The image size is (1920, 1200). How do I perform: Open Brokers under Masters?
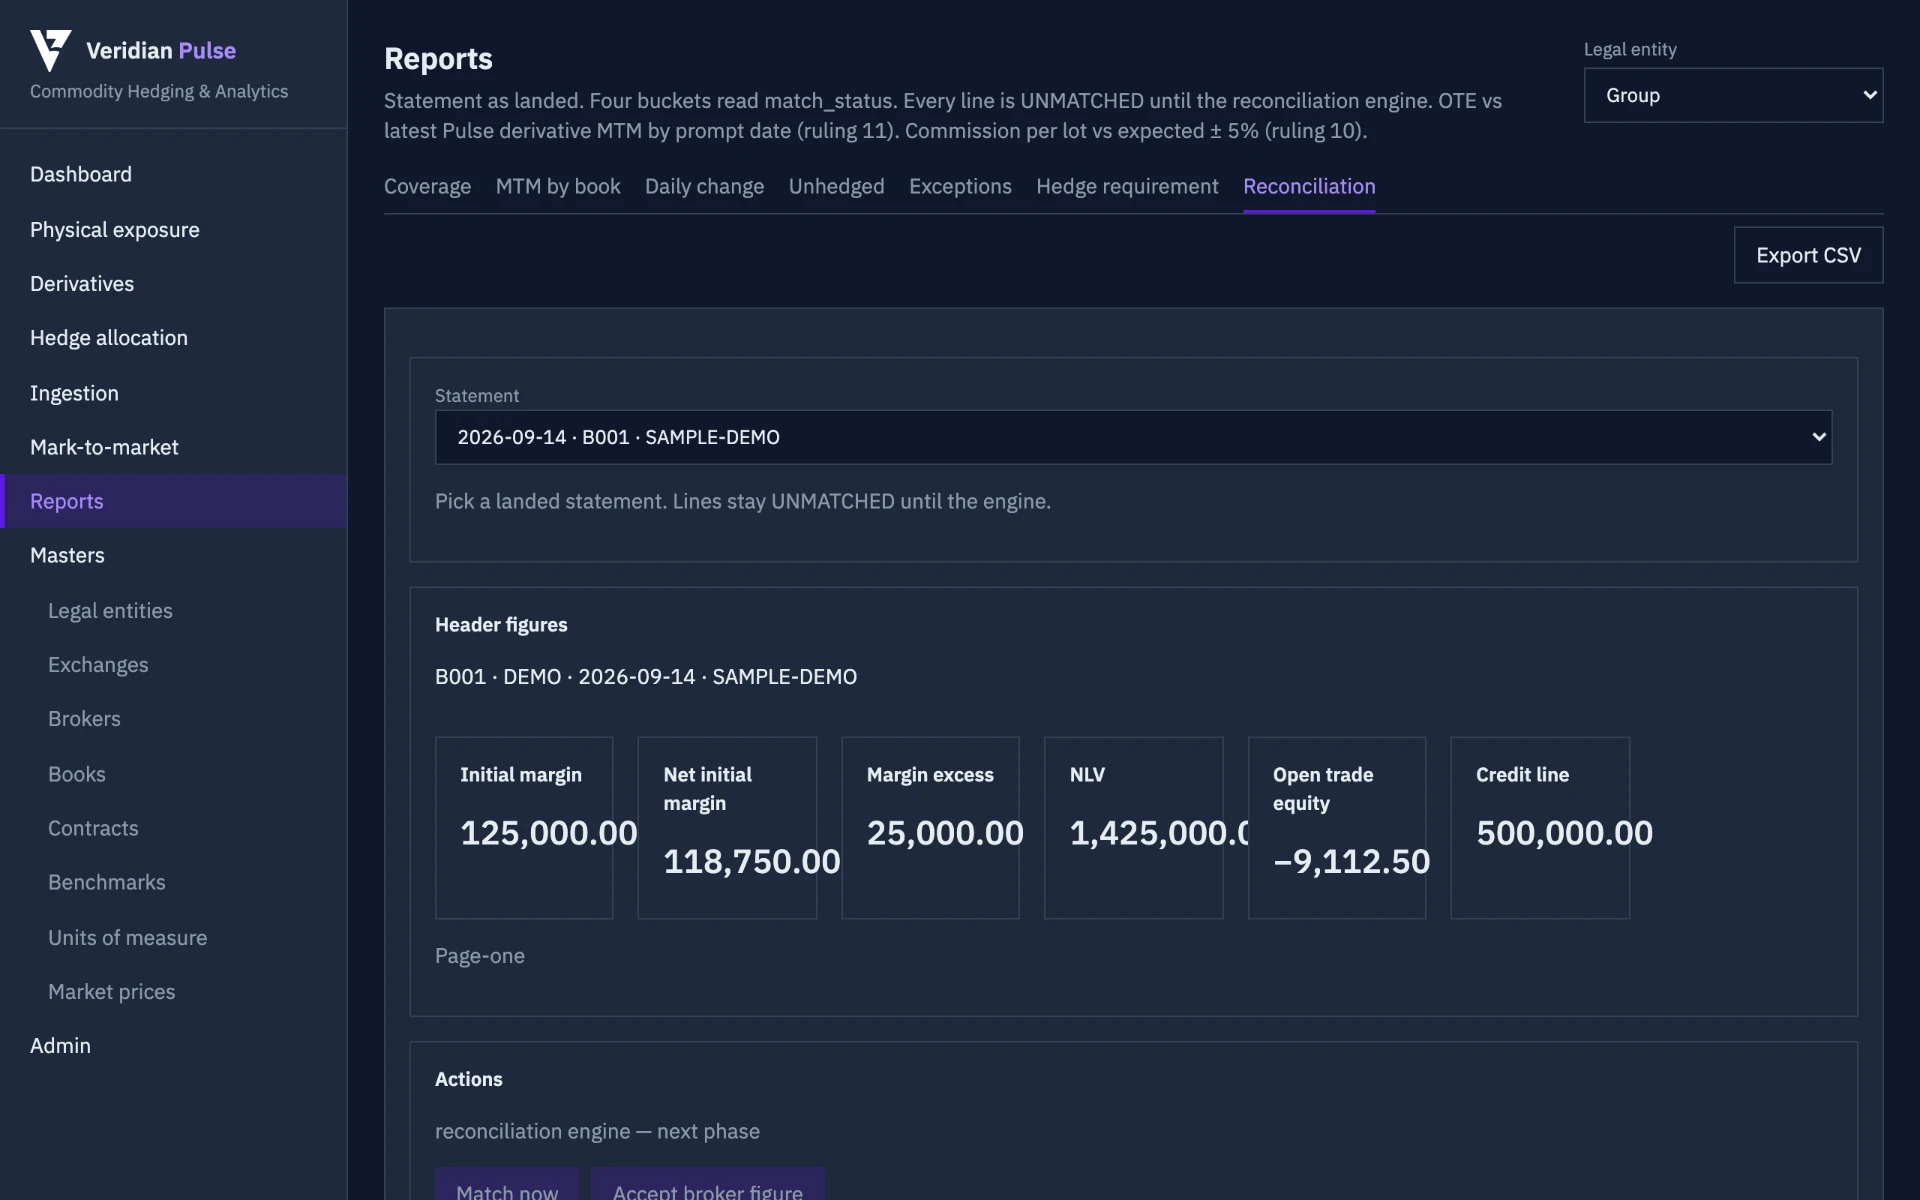174,718
